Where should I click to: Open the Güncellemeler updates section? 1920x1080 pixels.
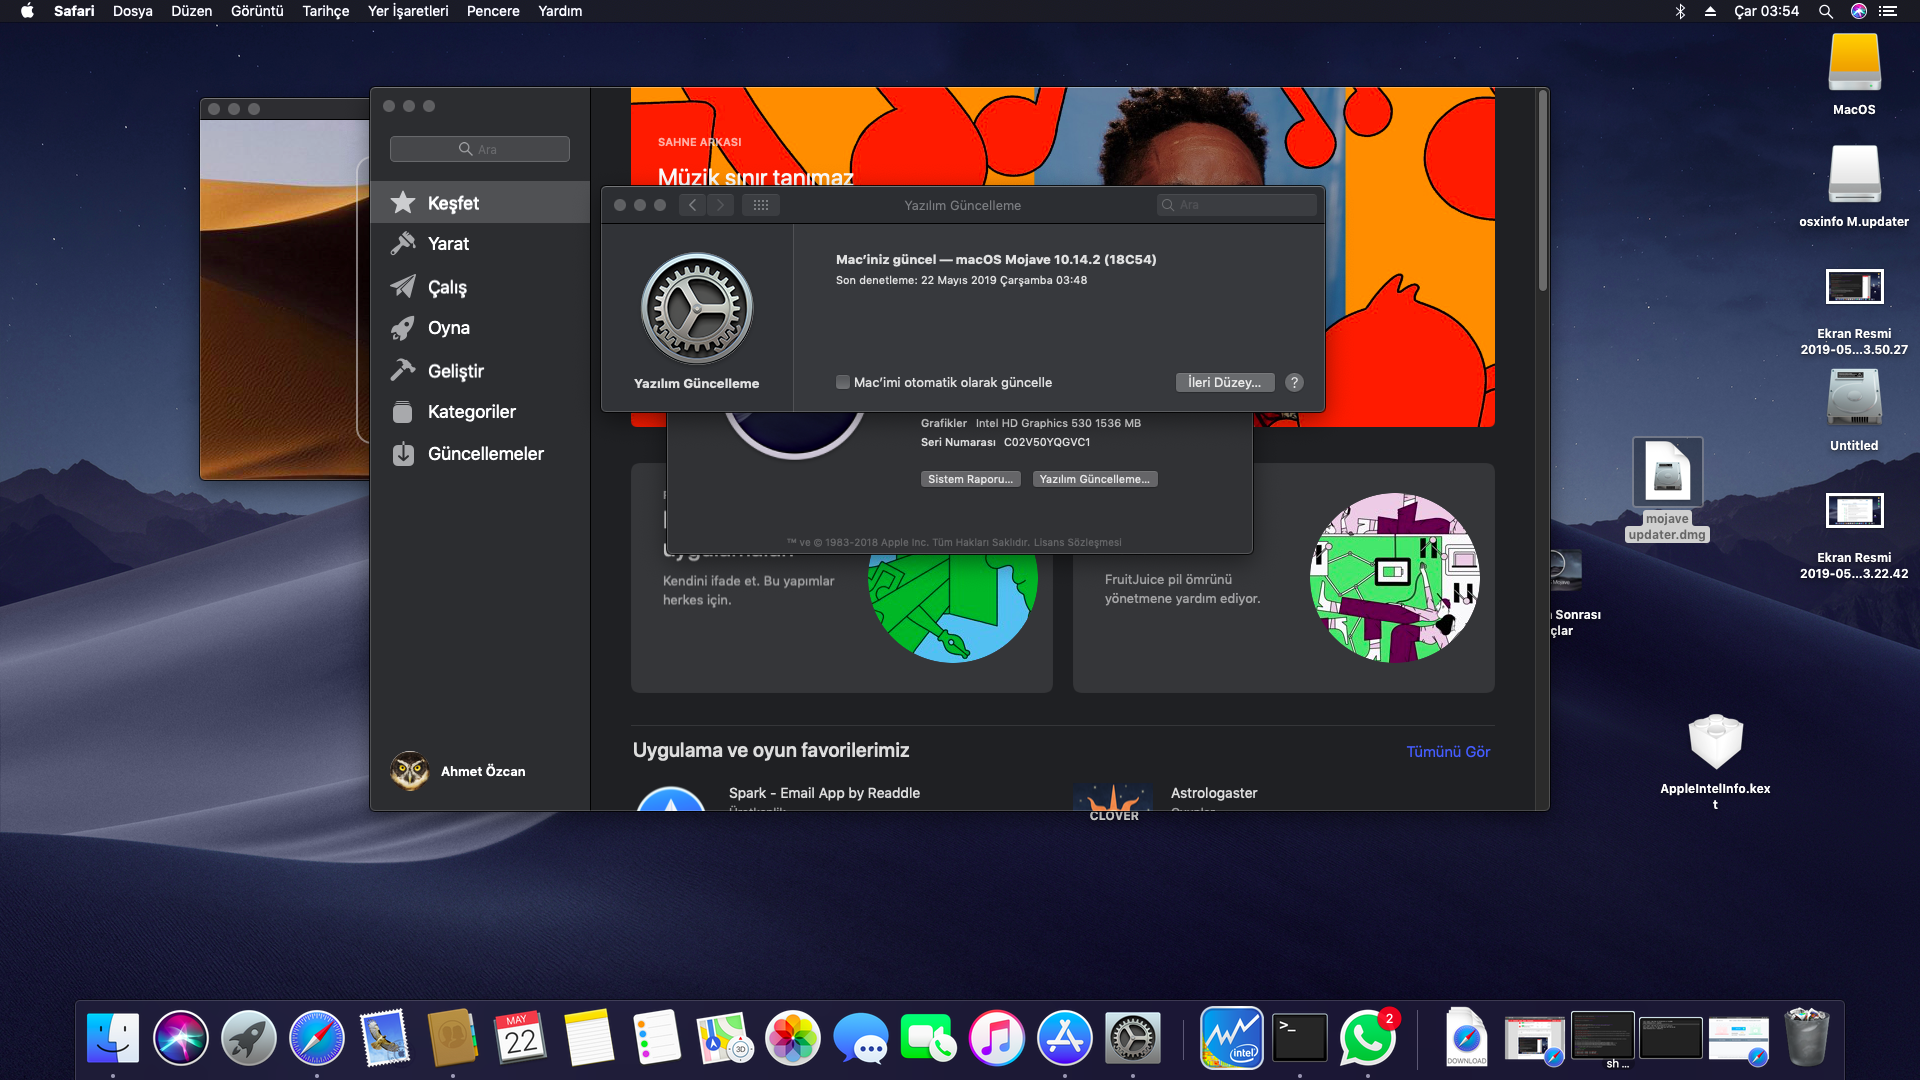(x=485, y=454)
